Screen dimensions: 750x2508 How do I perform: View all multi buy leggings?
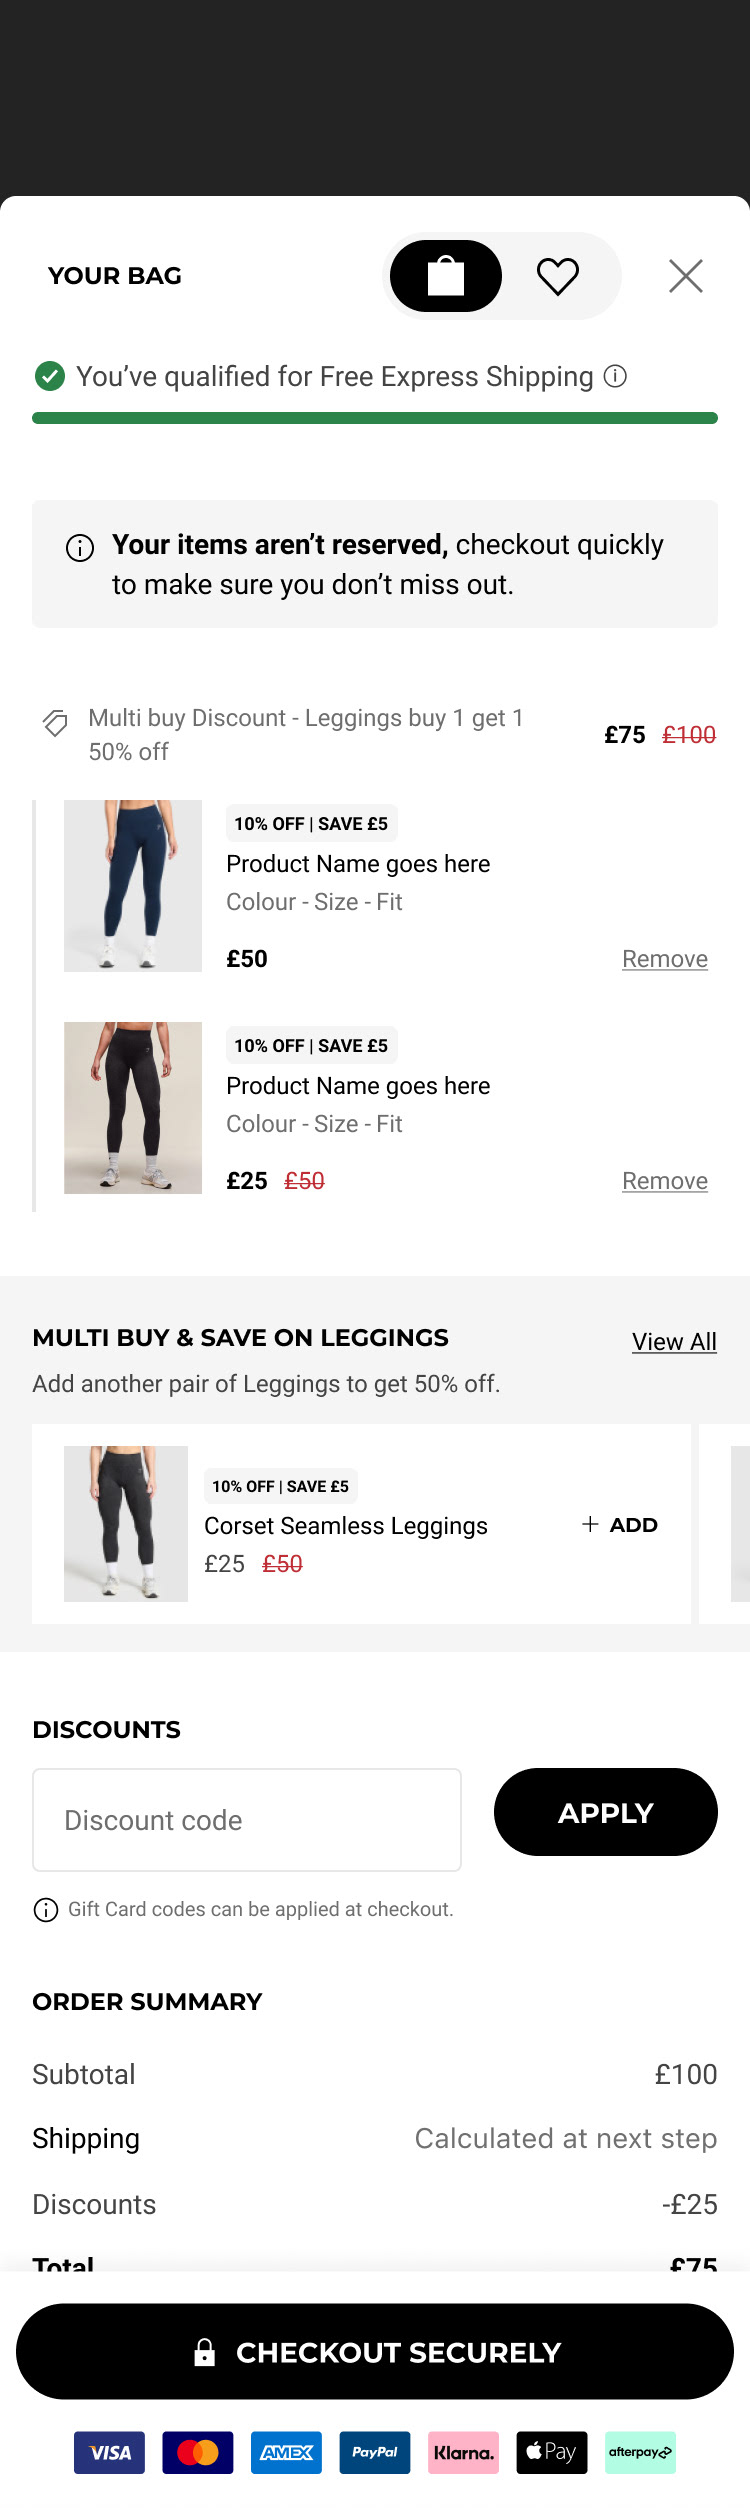click(x=674, y=1342)
